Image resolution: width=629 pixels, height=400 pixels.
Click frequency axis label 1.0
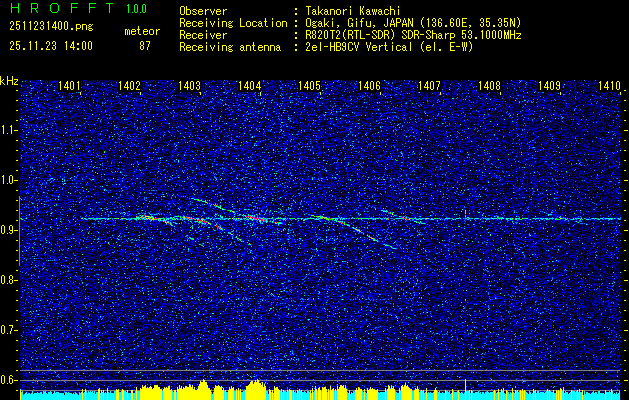(x=7, y=181)
